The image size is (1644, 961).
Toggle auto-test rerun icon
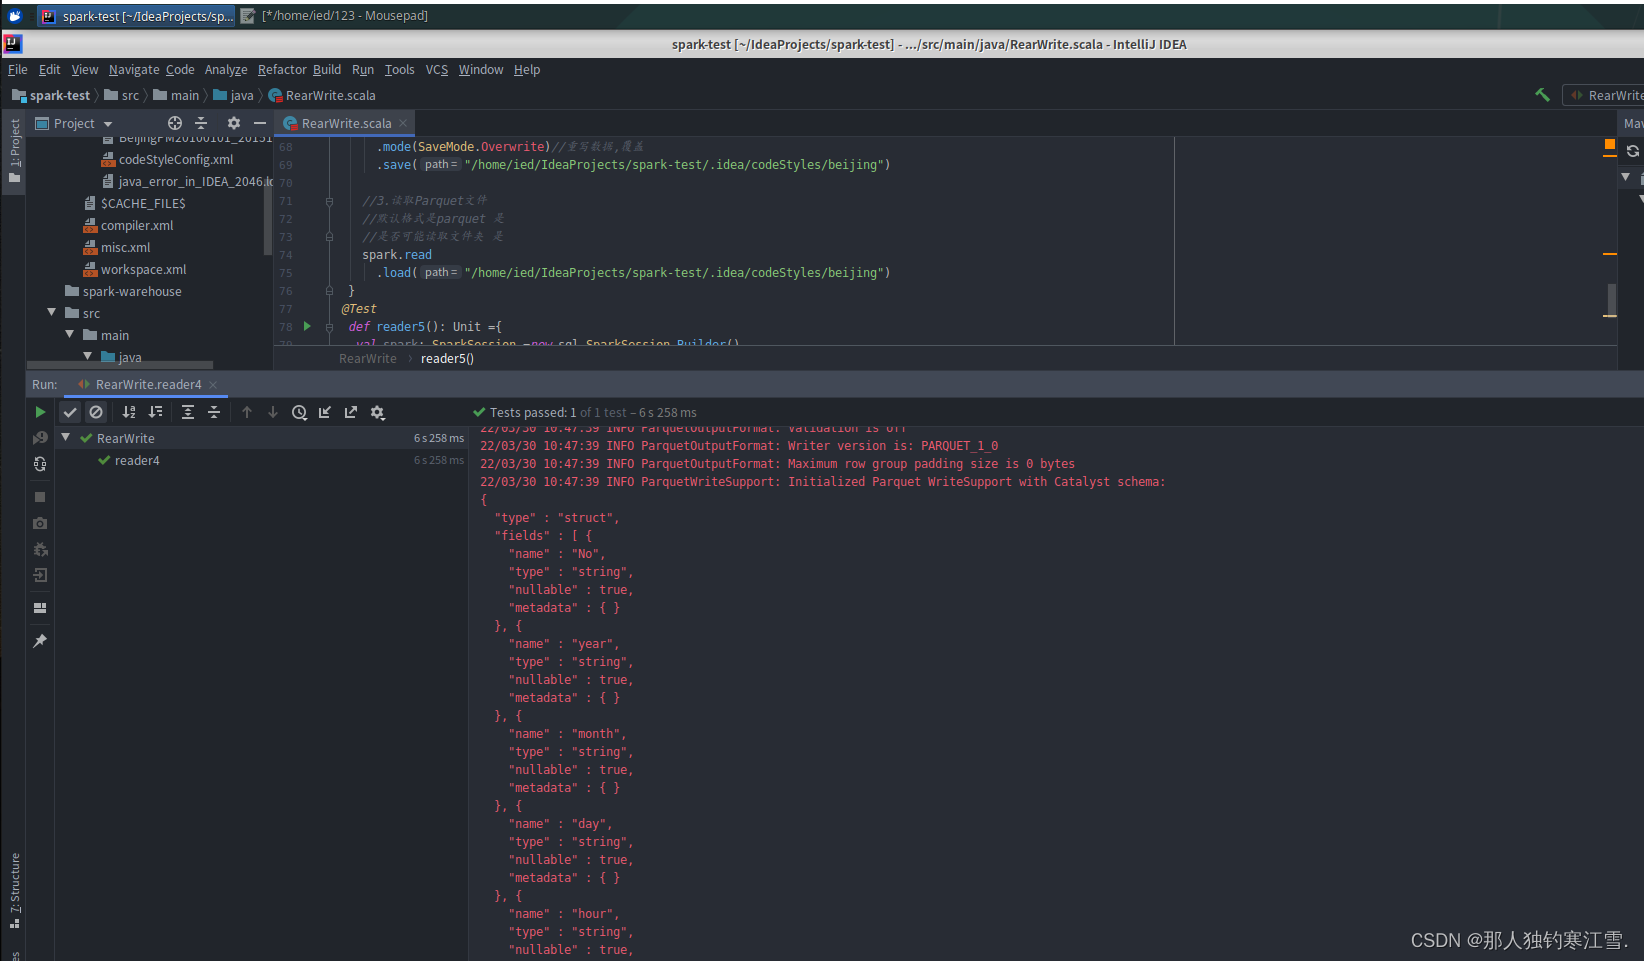pos(40,464)
